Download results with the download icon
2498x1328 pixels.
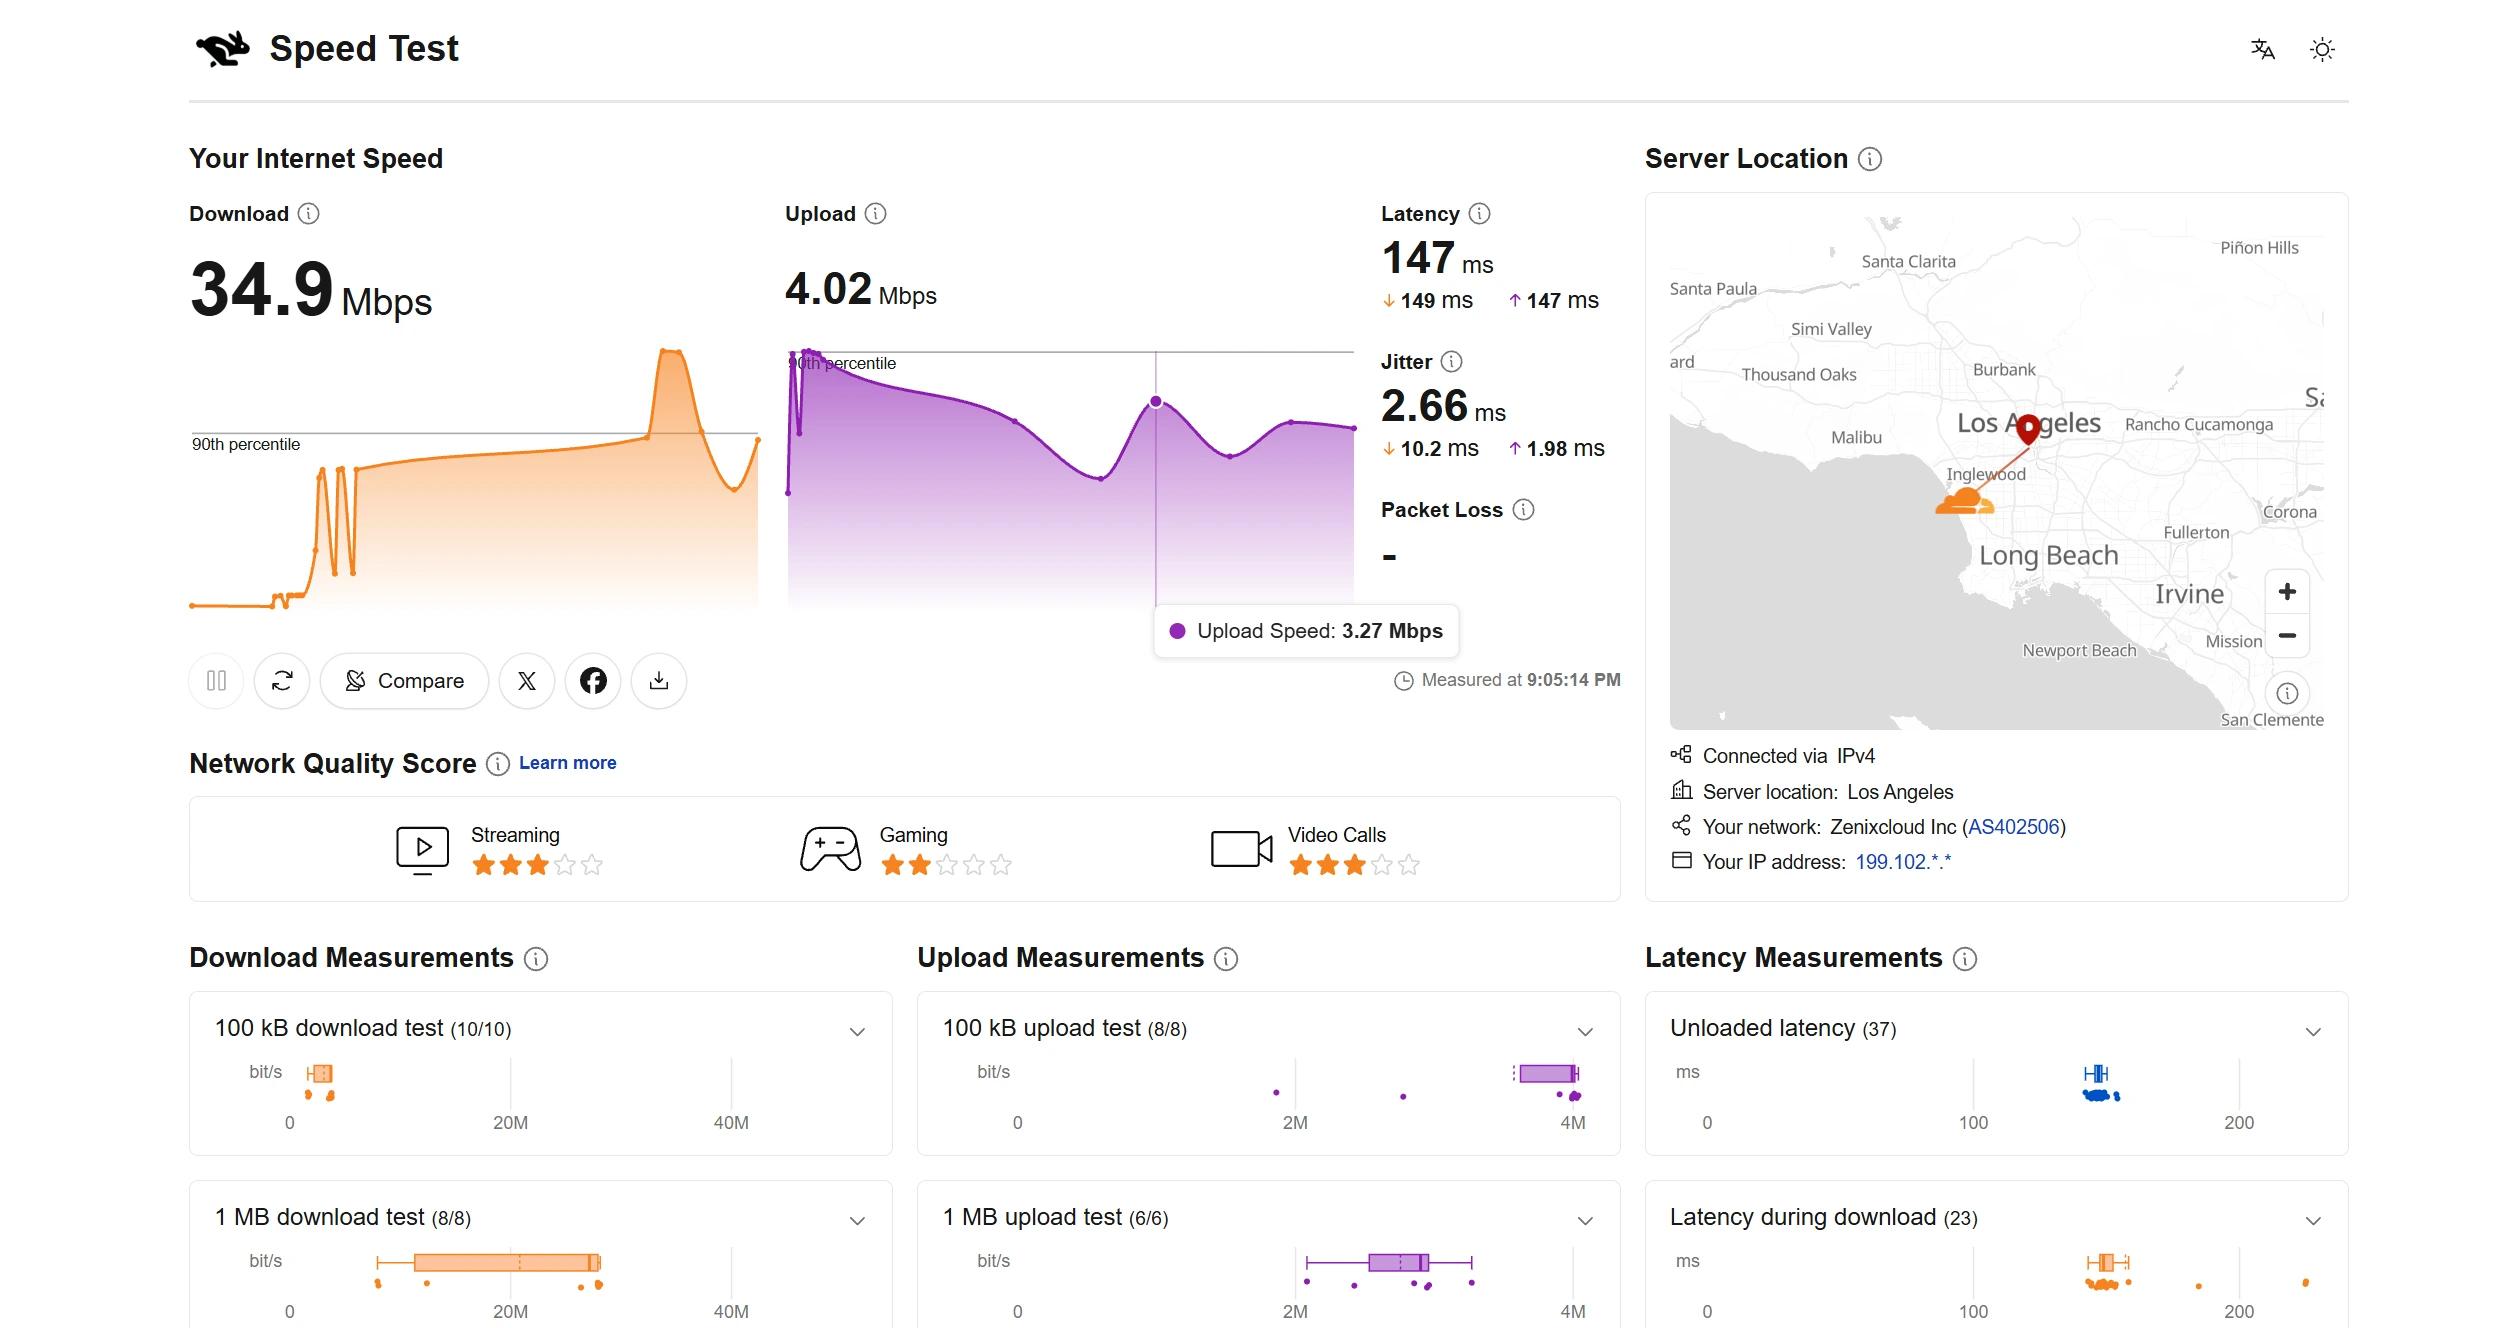coord(659,681)
